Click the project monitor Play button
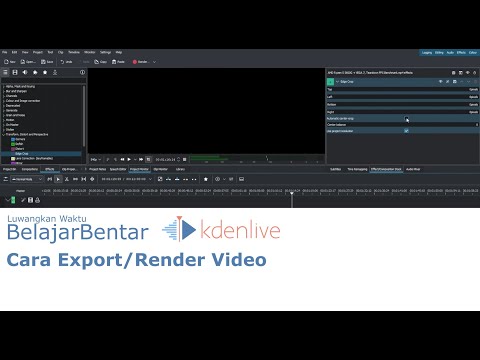The image size is (480, 360). (x=129, y=160)
